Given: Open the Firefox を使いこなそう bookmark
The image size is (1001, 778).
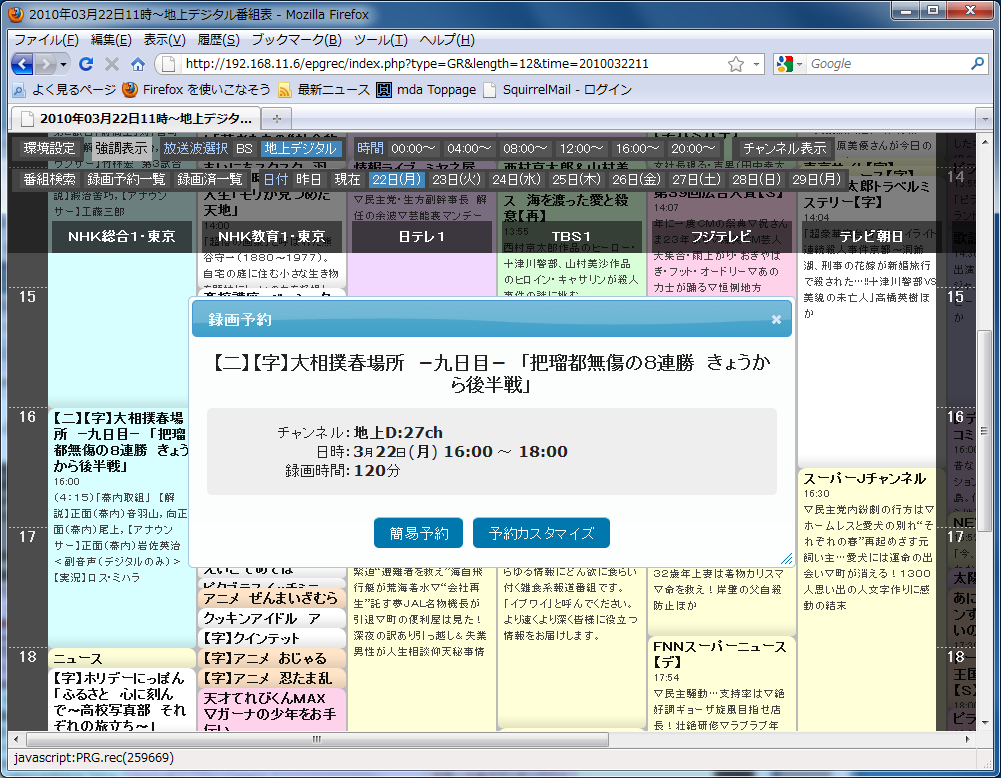Looking at the screenshot, I should coord(197,90).
